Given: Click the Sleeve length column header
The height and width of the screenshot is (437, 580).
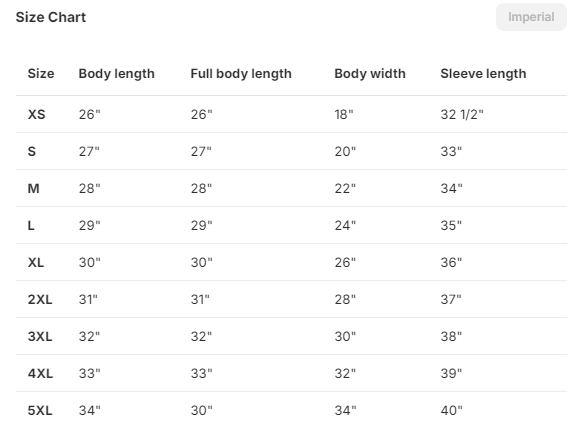Looking at the screenshot, I should tap(483, 74).
